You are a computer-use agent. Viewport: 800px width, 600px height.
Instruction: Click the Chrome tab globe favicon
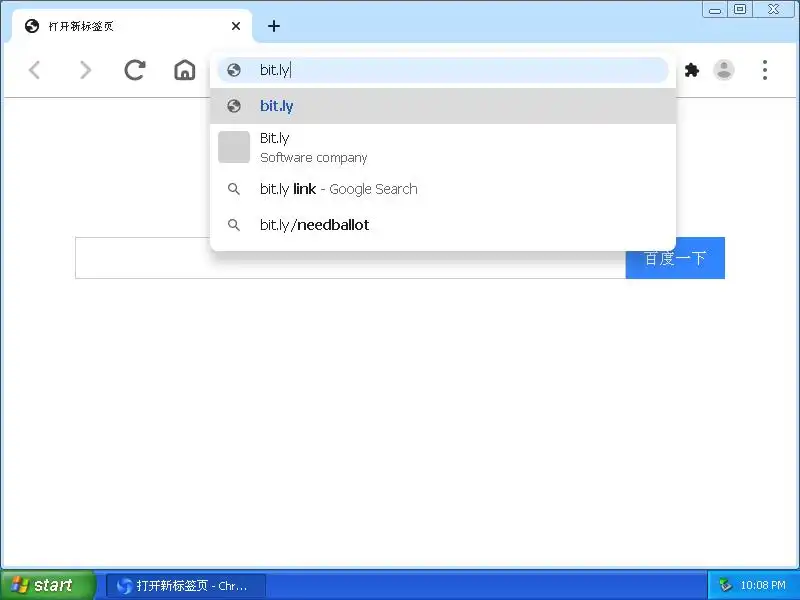point(32,26)
